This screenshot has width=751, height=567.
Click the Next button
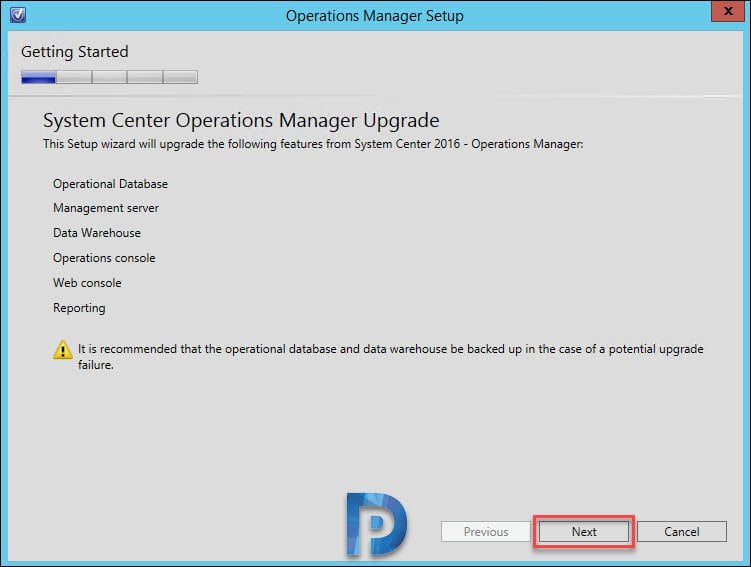584,532
